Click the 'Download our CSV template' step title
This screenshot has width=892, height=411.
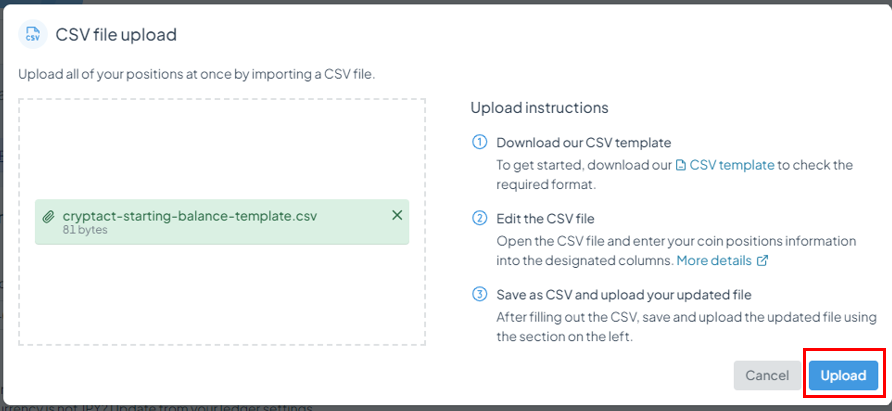(584, 142)
